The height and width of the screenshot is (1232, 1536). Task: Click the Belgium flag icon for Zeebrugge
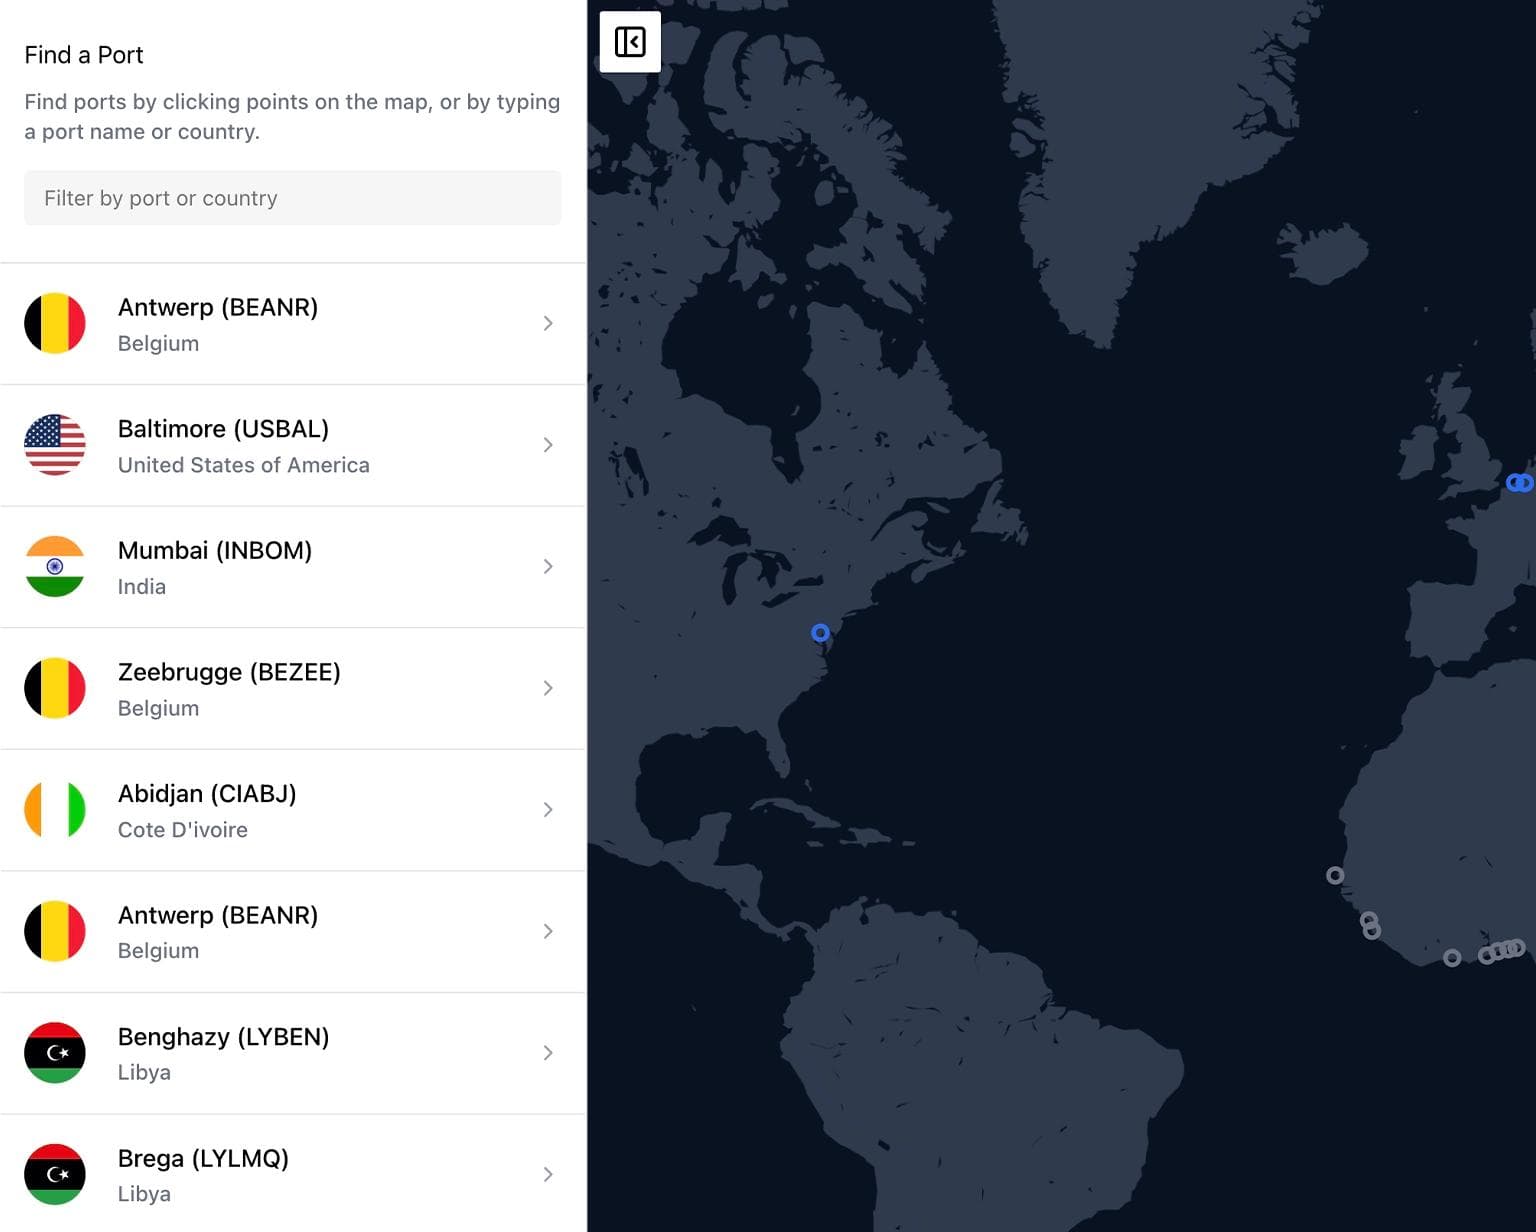tap(55, 688)
